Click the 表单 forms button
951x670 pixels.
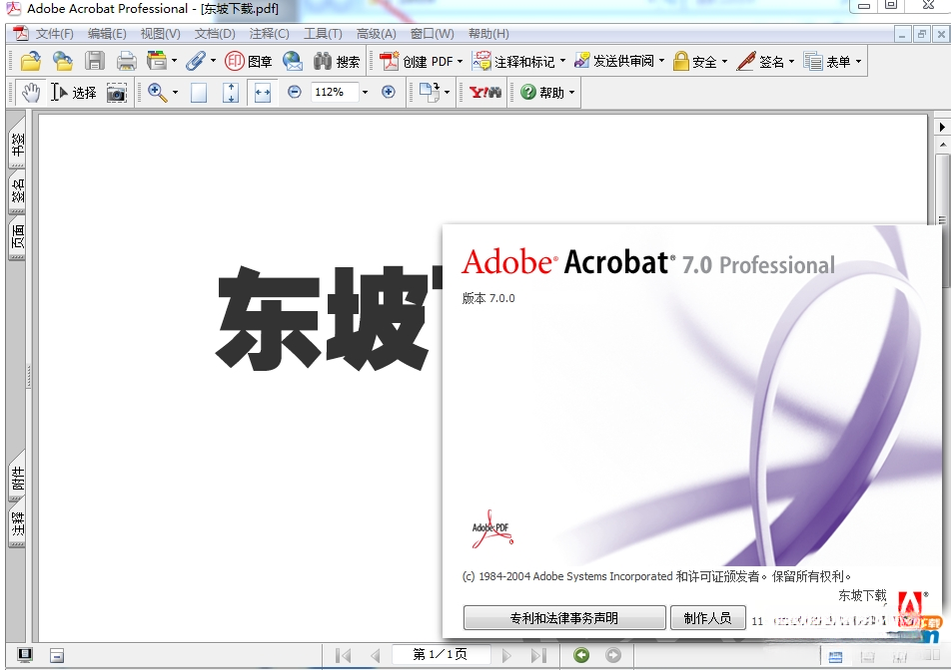coord(827,61)
